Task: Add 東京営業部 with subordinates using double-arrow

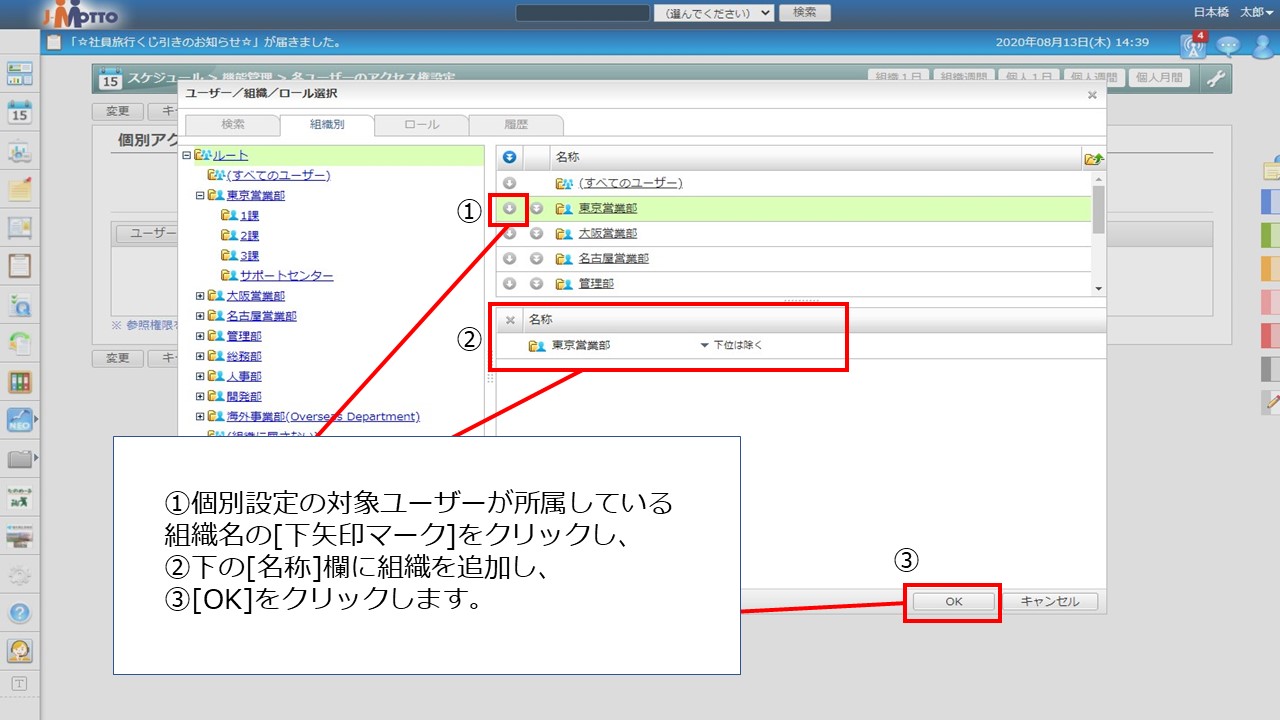Action: point(536,208)
